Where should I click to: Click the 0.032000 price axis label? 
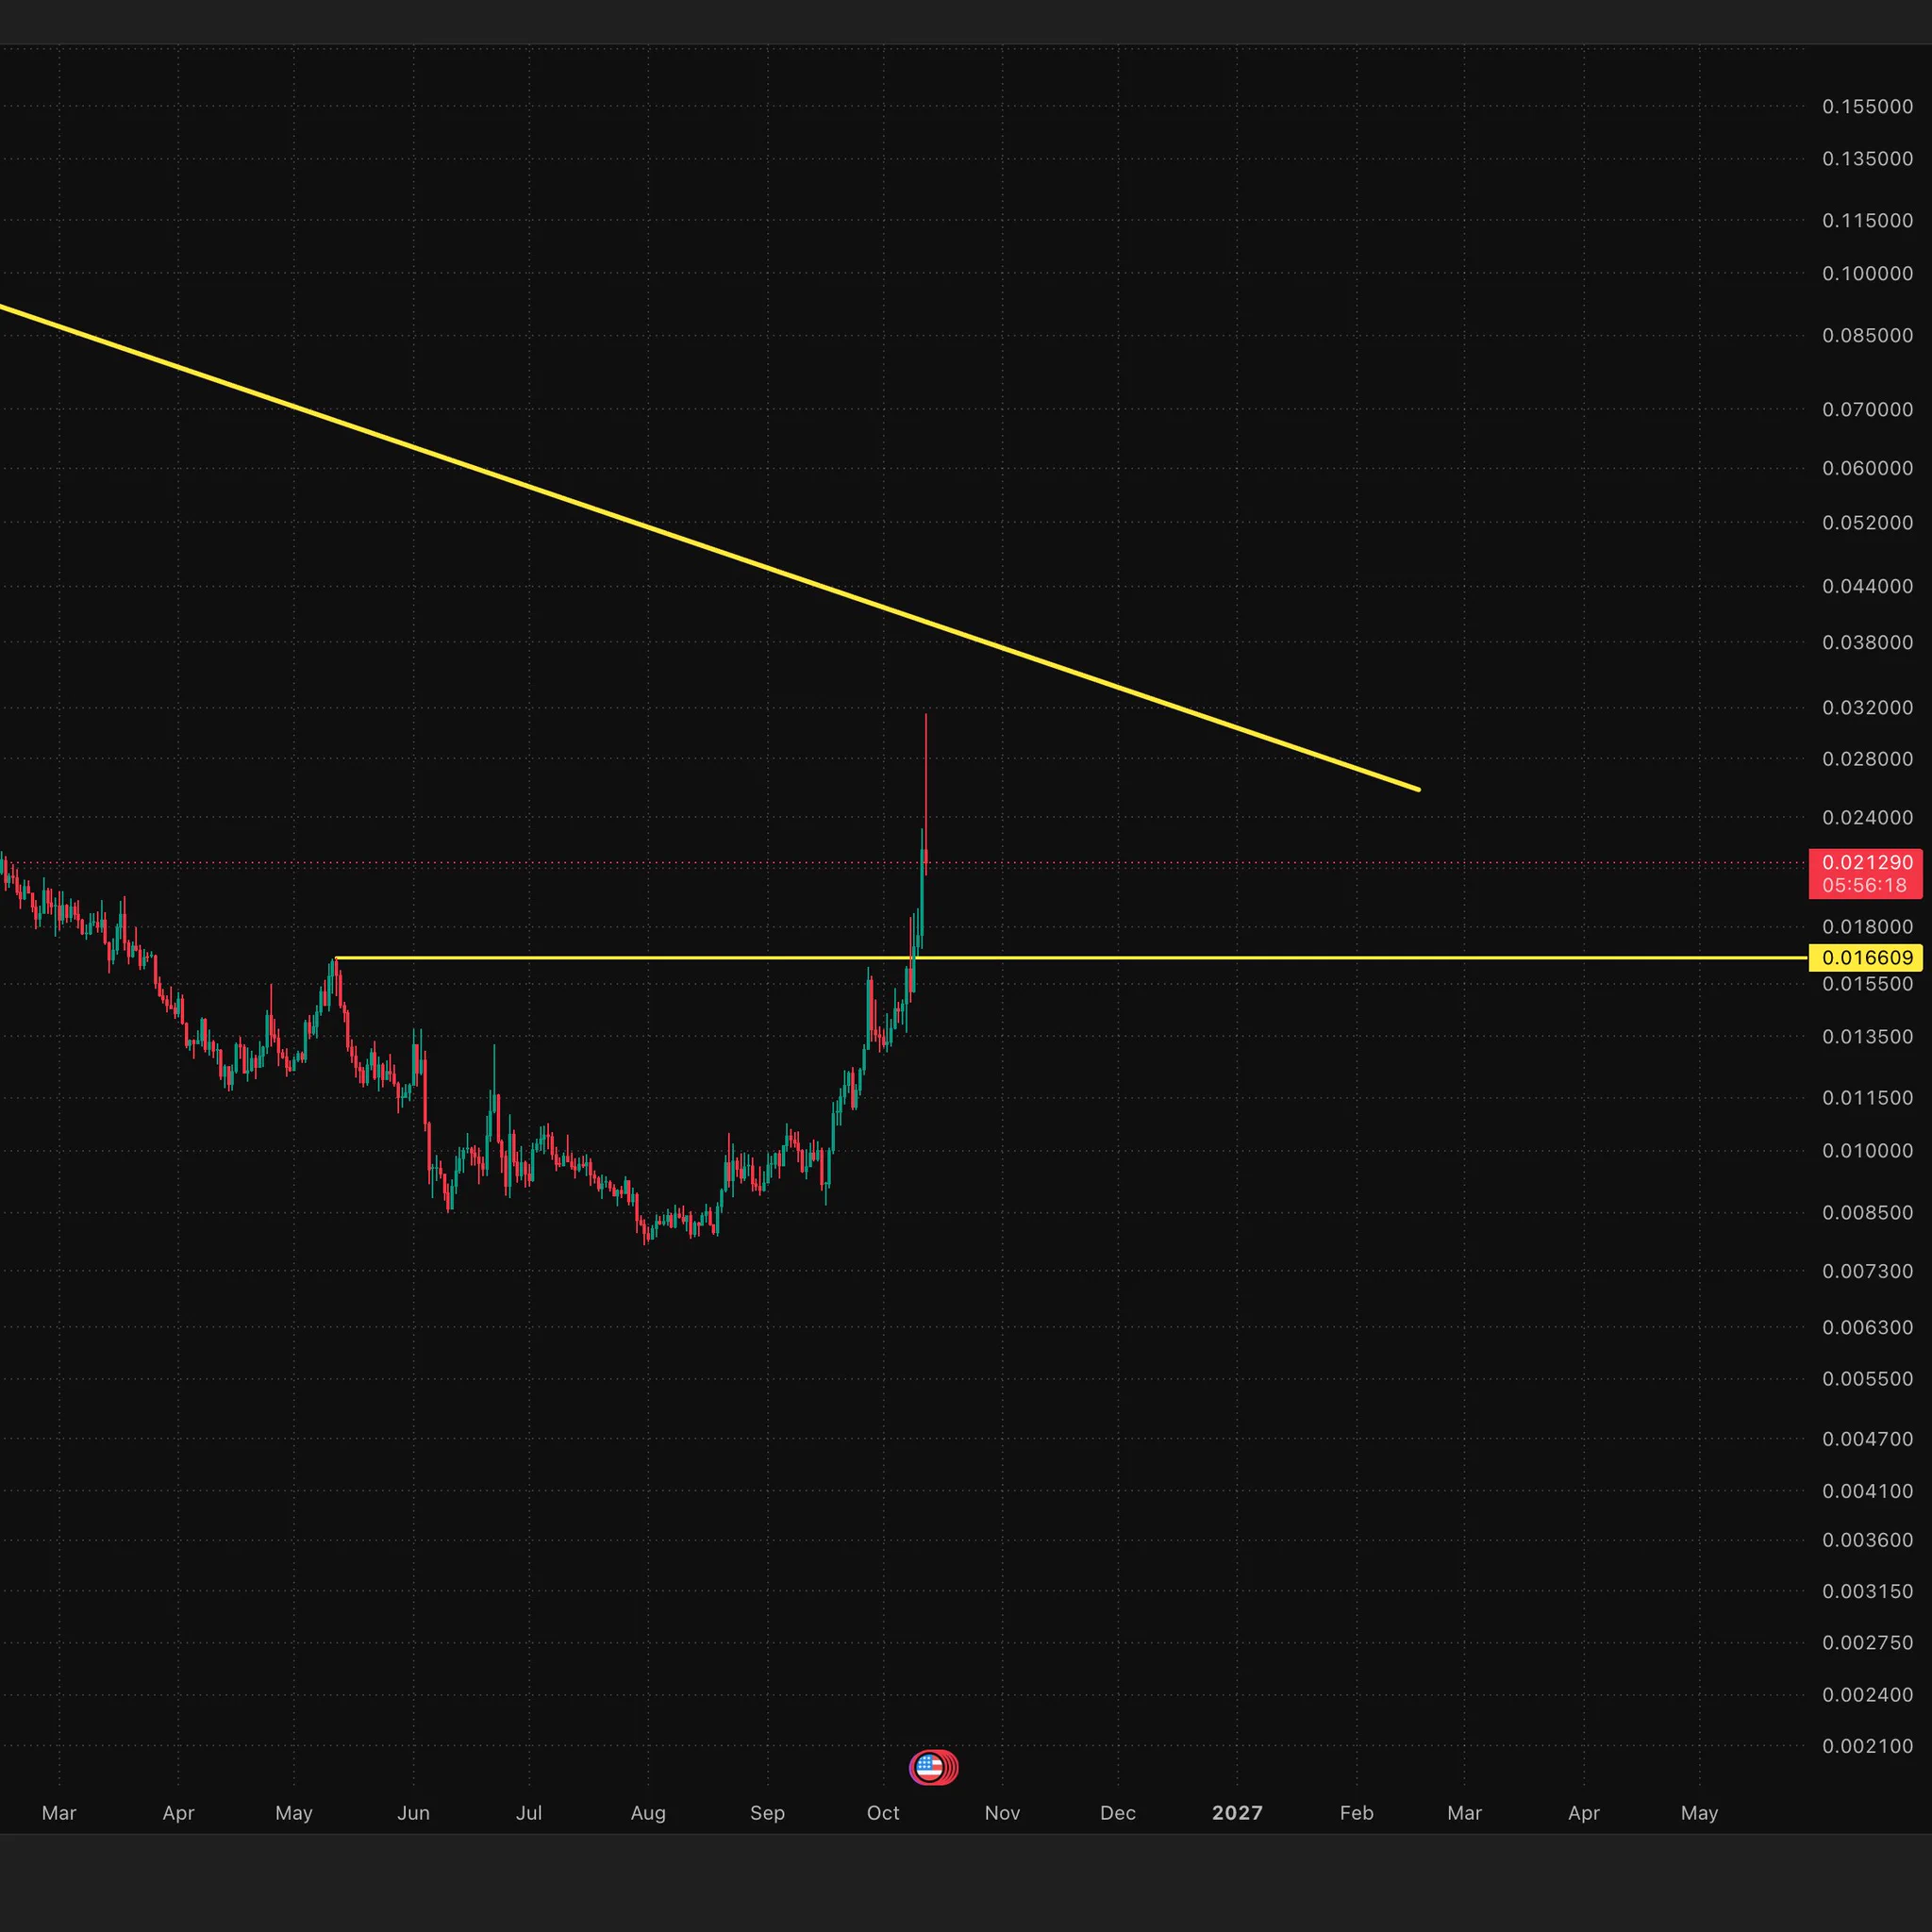pyautogui.click(x=1867, y=708)
